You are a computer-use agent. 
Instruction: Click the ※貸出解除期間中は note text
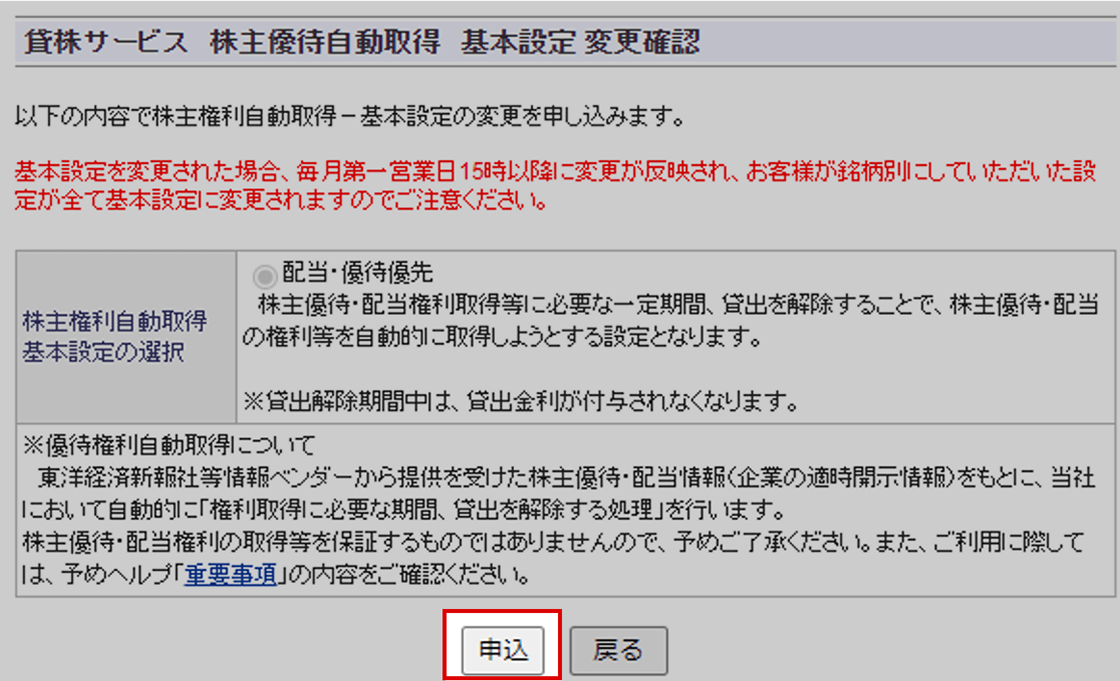click(x=521, y=402)
